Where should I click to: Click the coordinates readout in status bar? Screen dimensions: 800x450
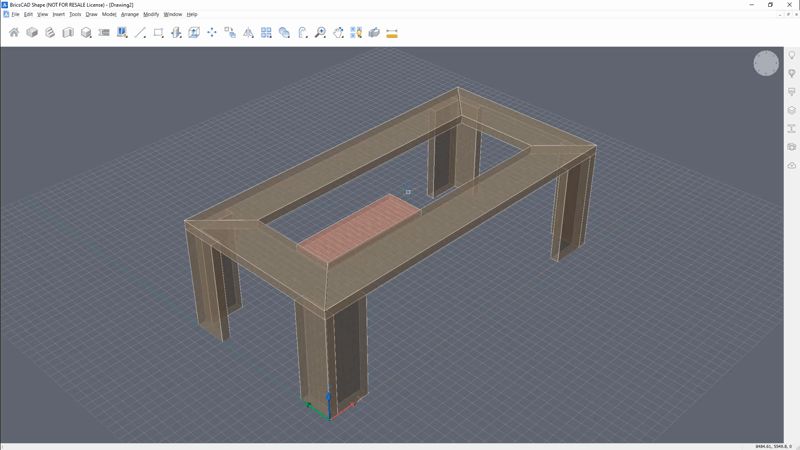(773, 446)
